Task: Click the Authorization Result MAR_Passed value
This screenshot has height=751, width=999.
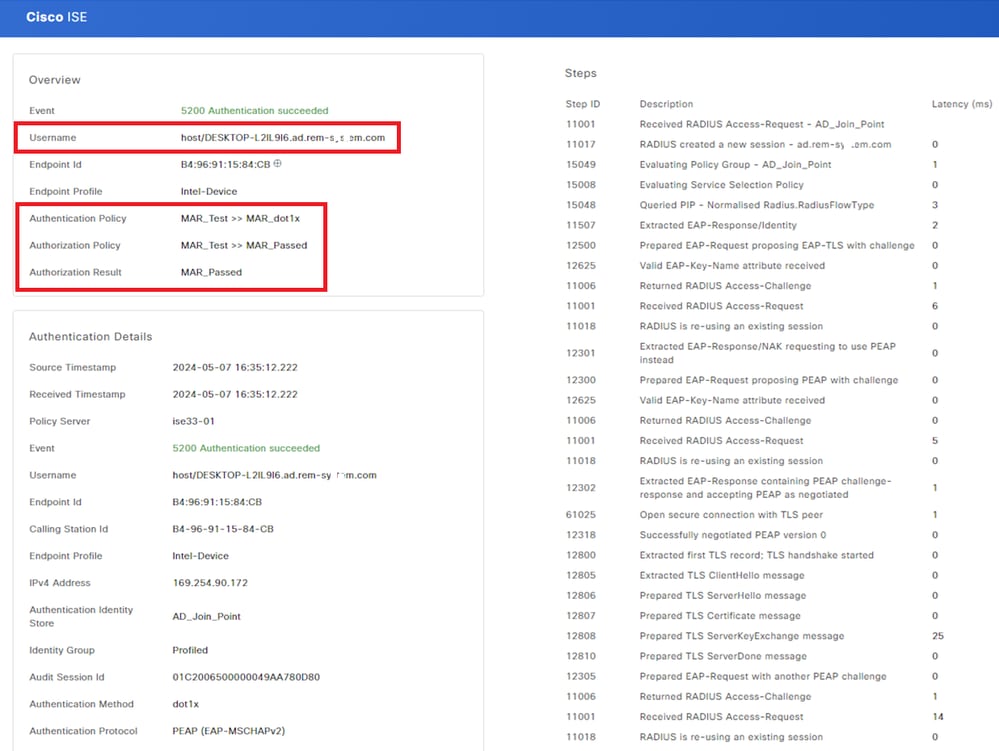Action: click(211, 272)
